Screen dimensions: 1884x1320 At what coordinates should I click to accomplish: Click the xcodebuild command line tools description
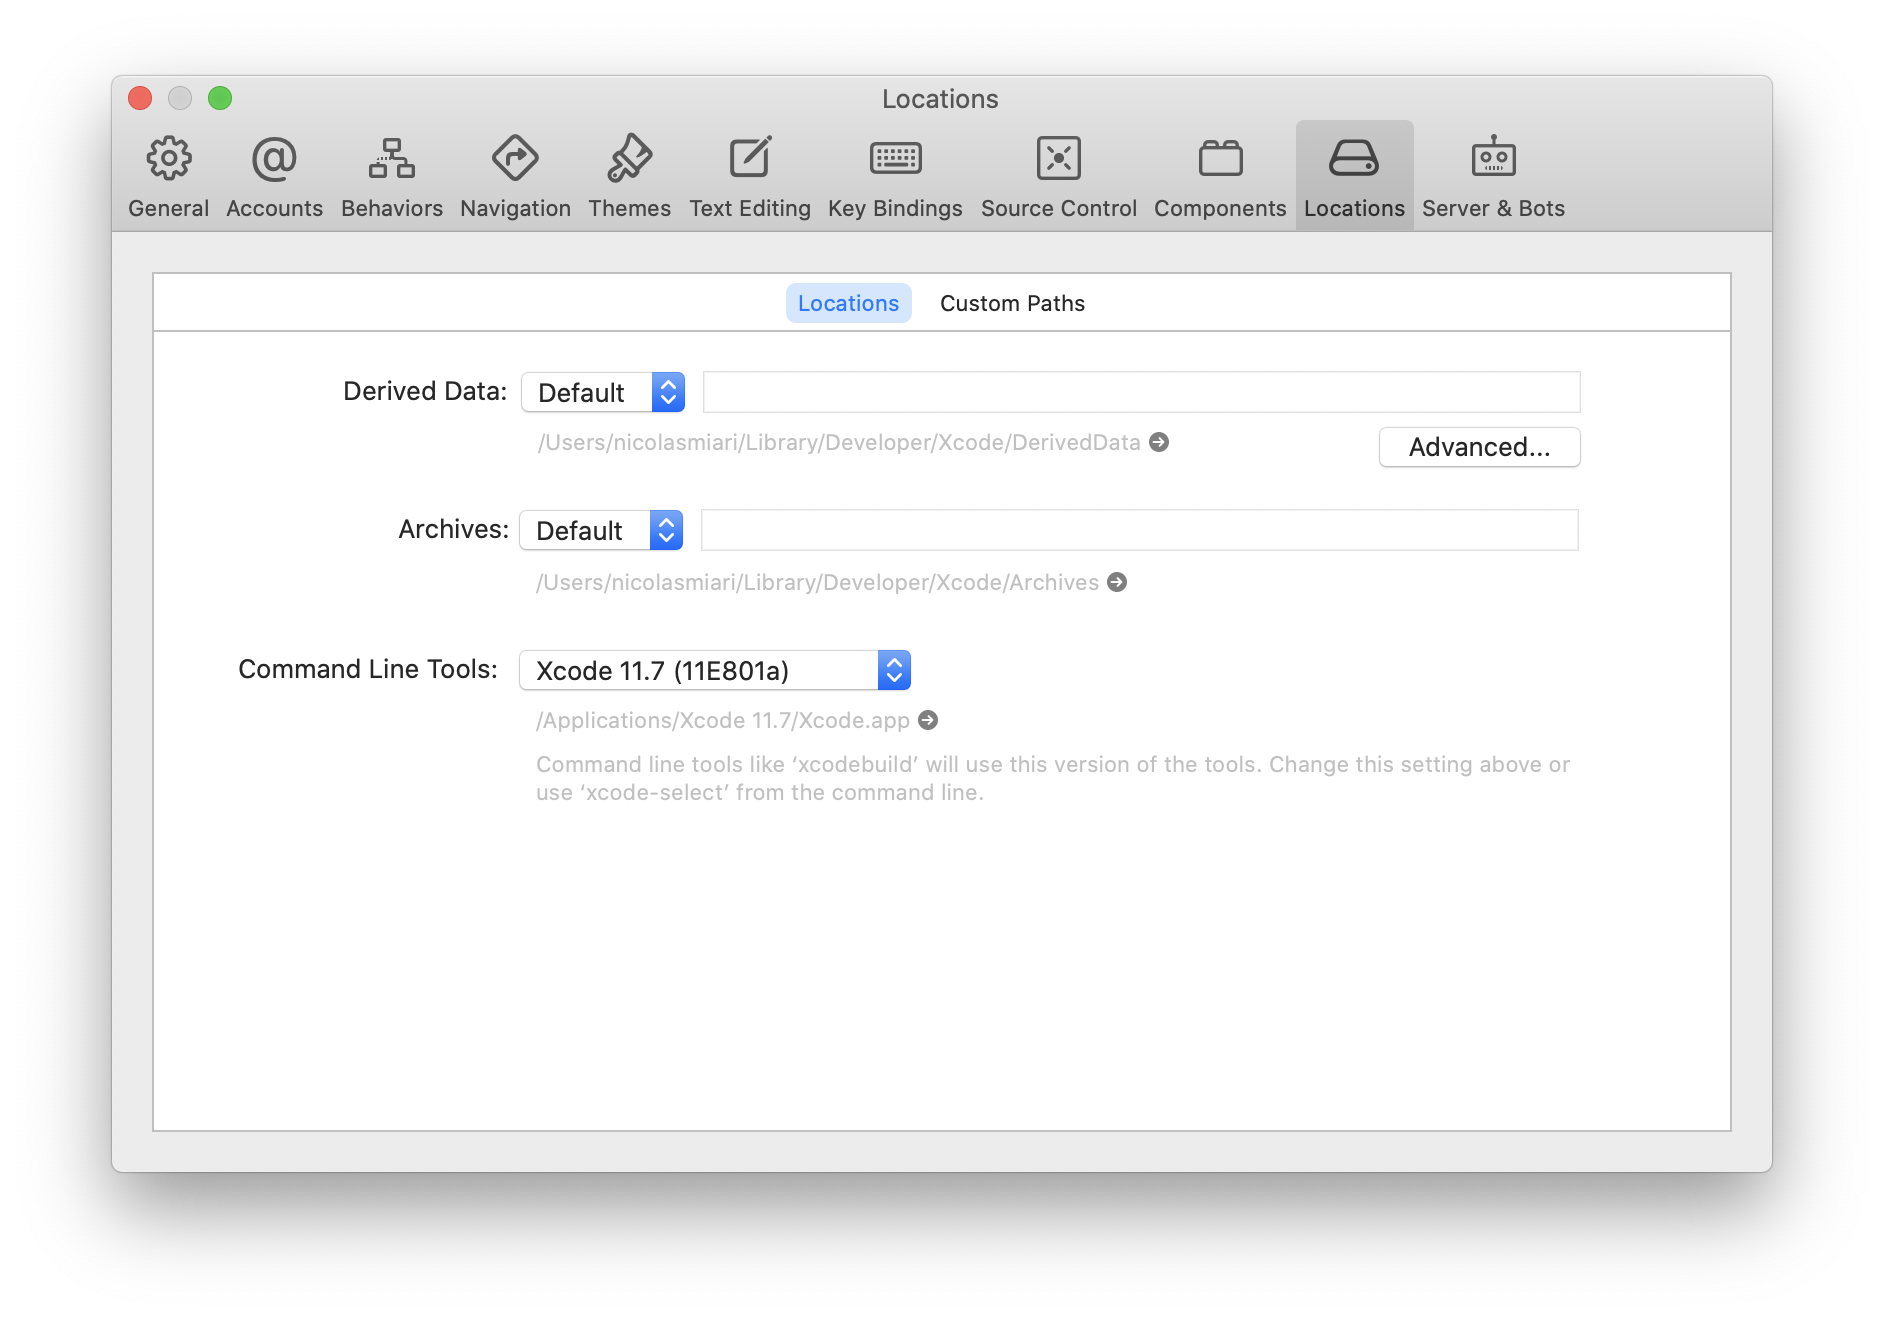[1053, 778]
